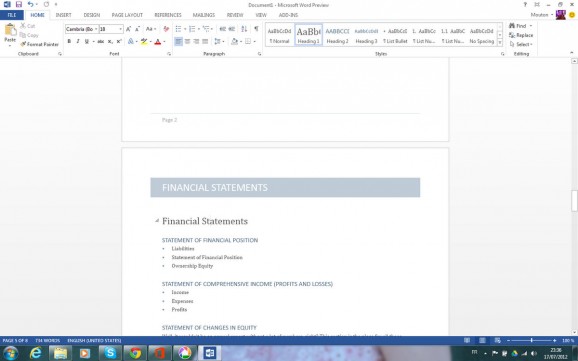Screen dimensions: 578x361
Task: Click the word count in status bar
Action: coord(48,340)
